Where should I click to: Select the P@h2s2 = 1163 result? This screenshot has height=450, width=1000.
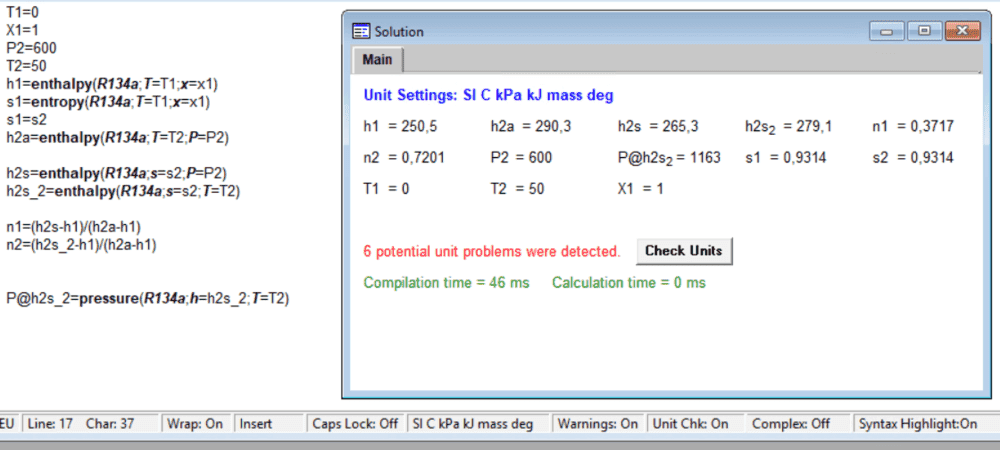pos(669,158)
